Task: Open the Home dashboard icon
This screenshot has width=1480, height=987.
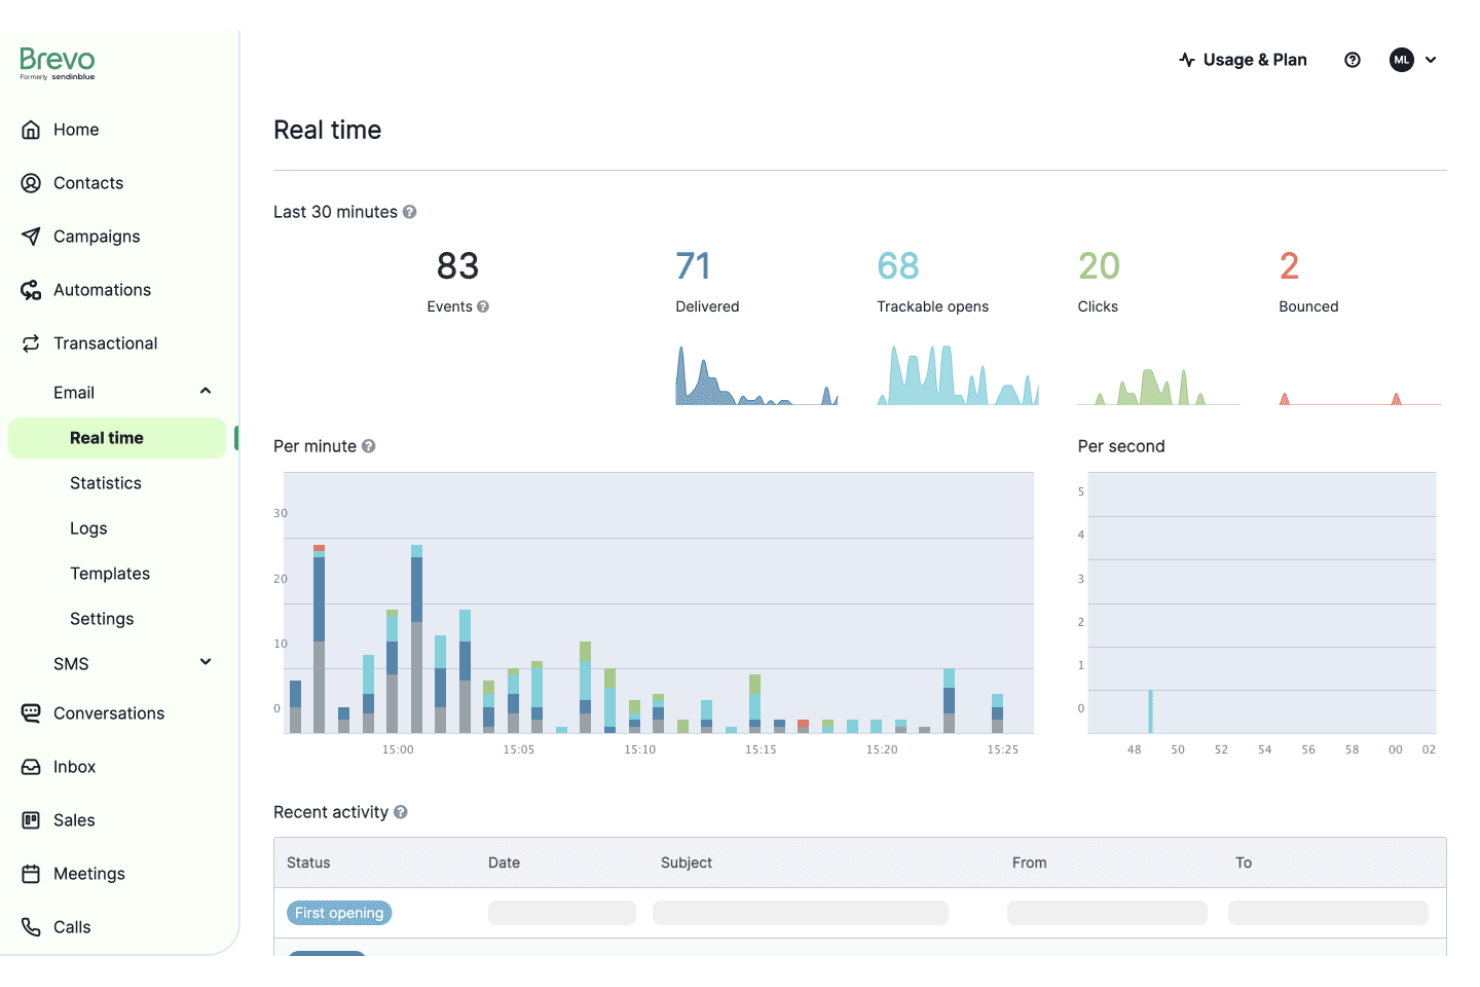Action: coord(31,129)
